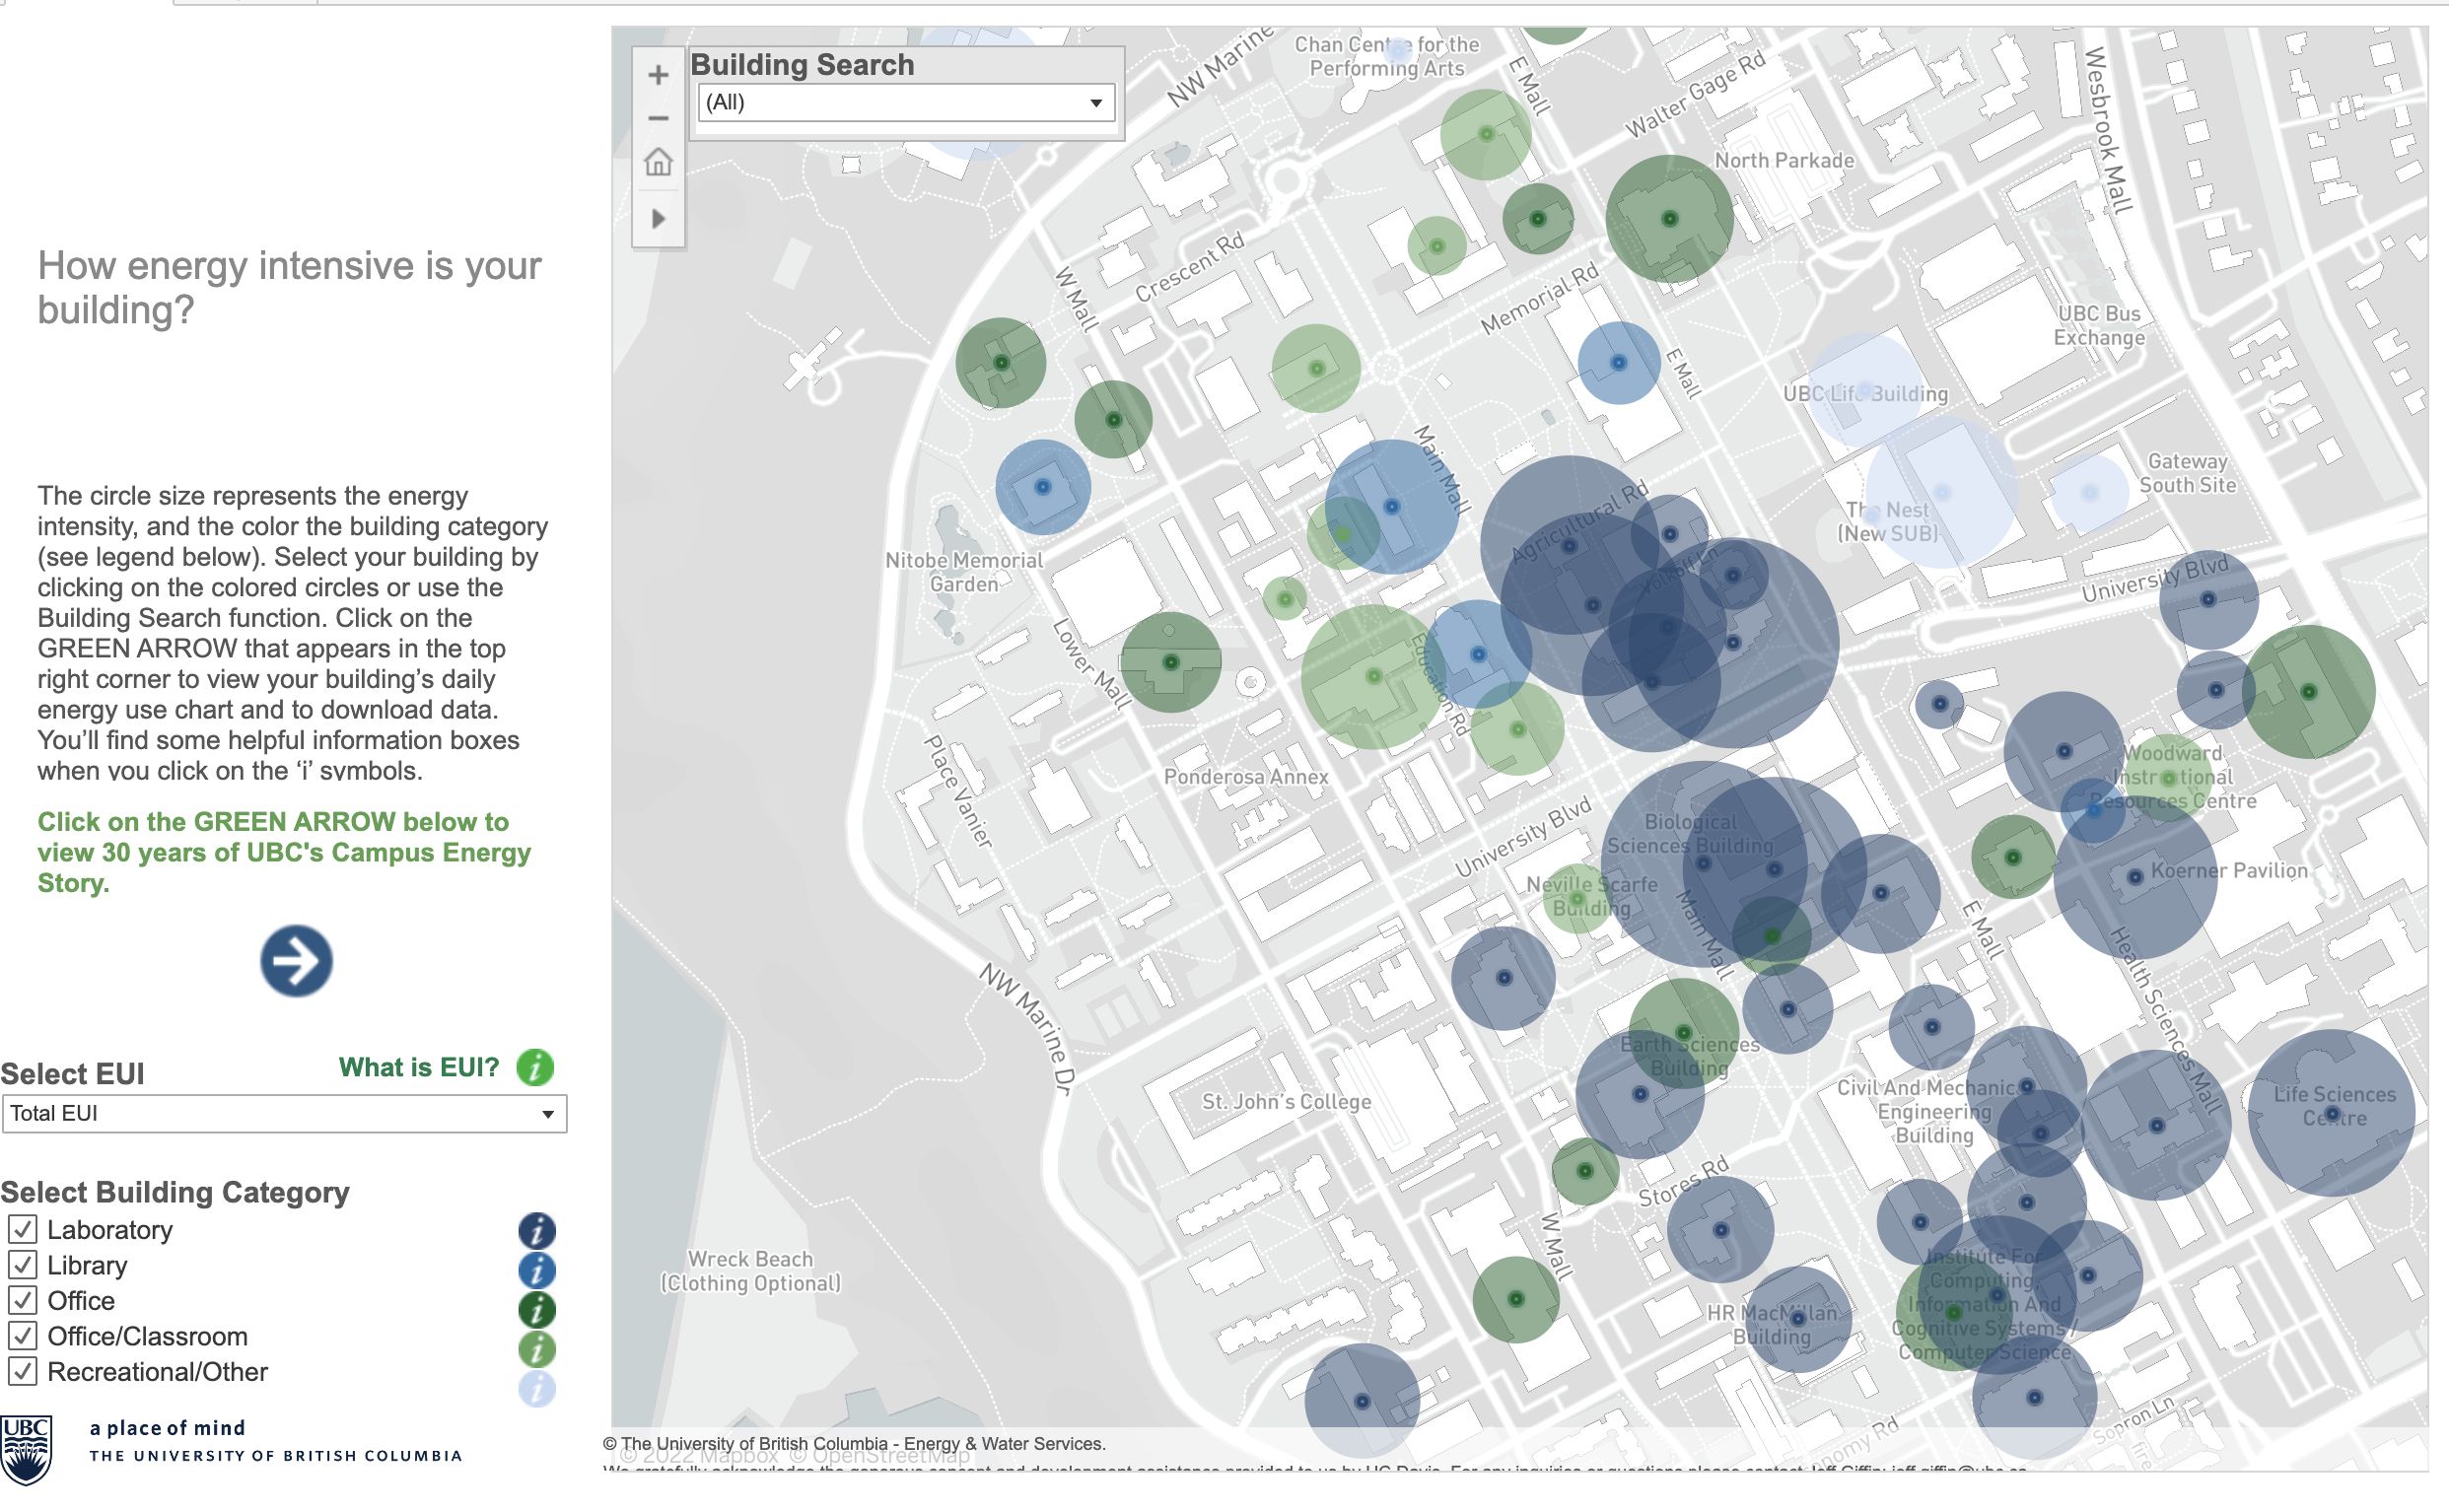Uncheck the Office category checkbox
This screenshot has width=2449, height=1512.
23,1300
